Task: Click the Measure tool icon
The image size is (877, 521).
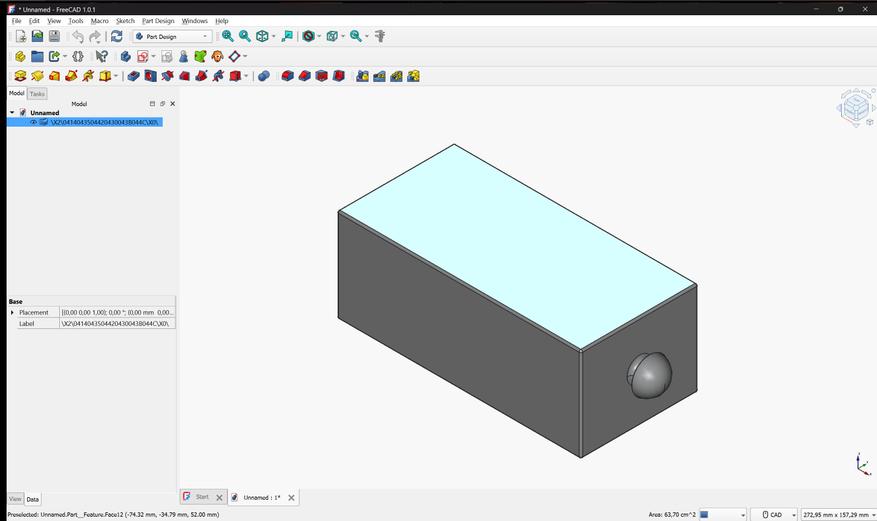Action: 380,36
